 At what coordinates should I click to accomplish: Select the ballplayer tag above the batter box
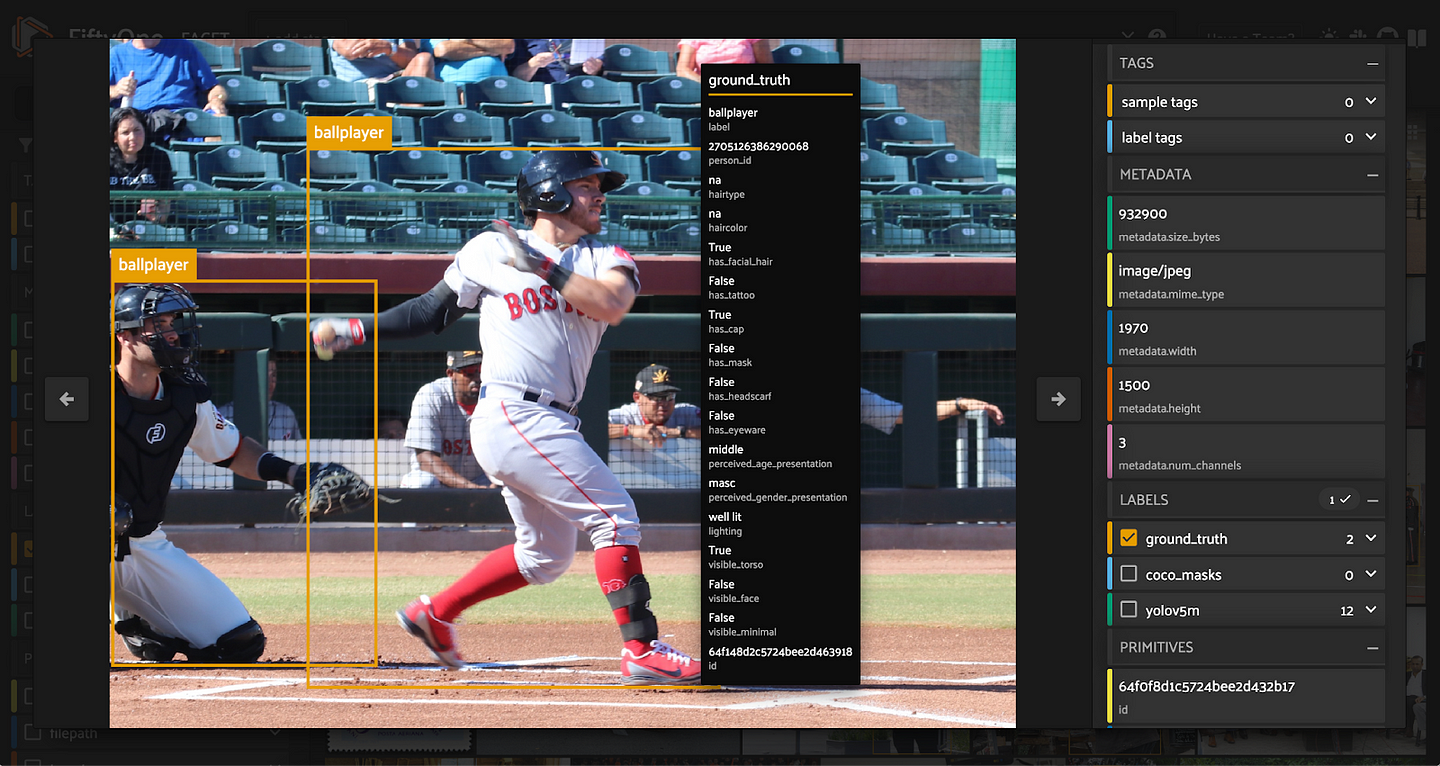(348, 132)
